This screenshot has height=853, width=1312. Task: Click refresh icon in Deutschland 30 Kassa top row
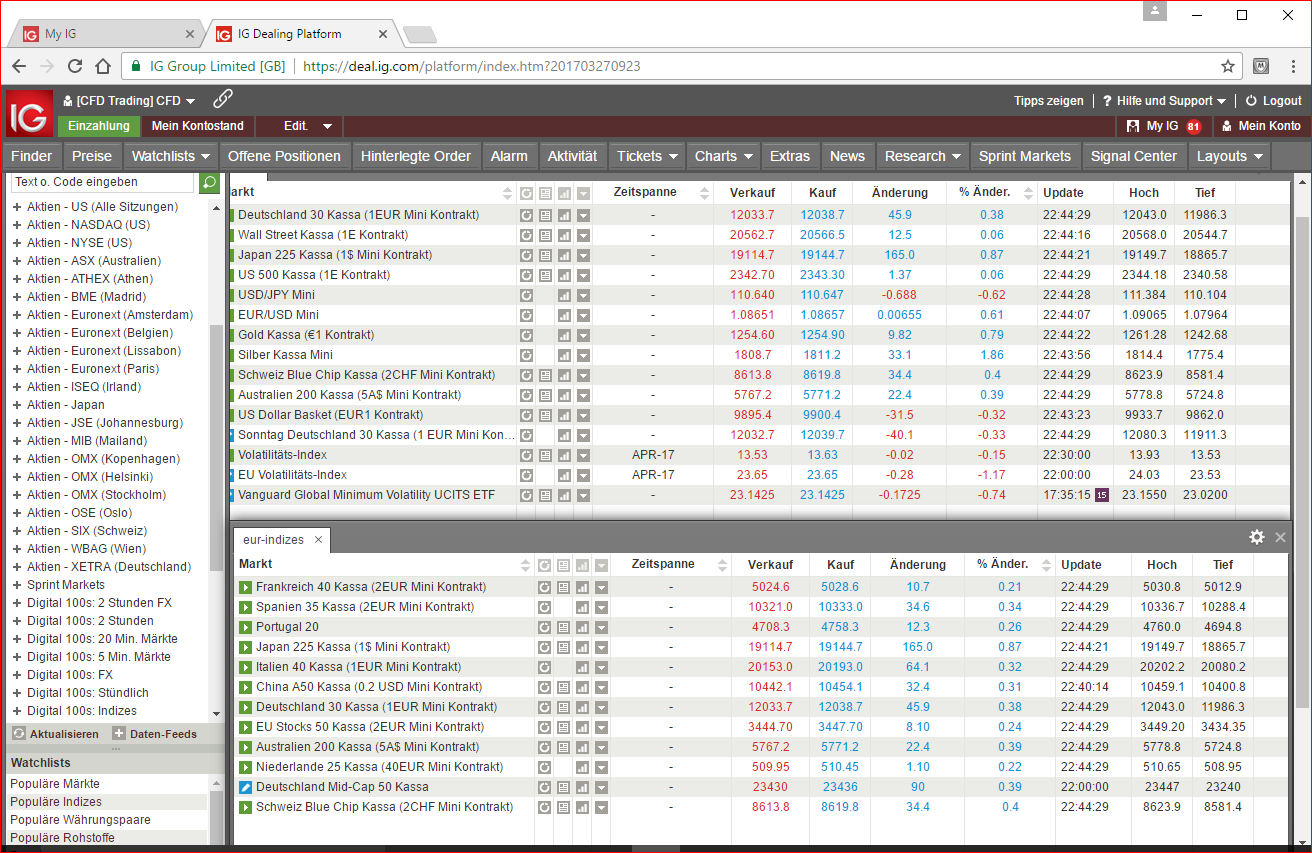(526, 215)
